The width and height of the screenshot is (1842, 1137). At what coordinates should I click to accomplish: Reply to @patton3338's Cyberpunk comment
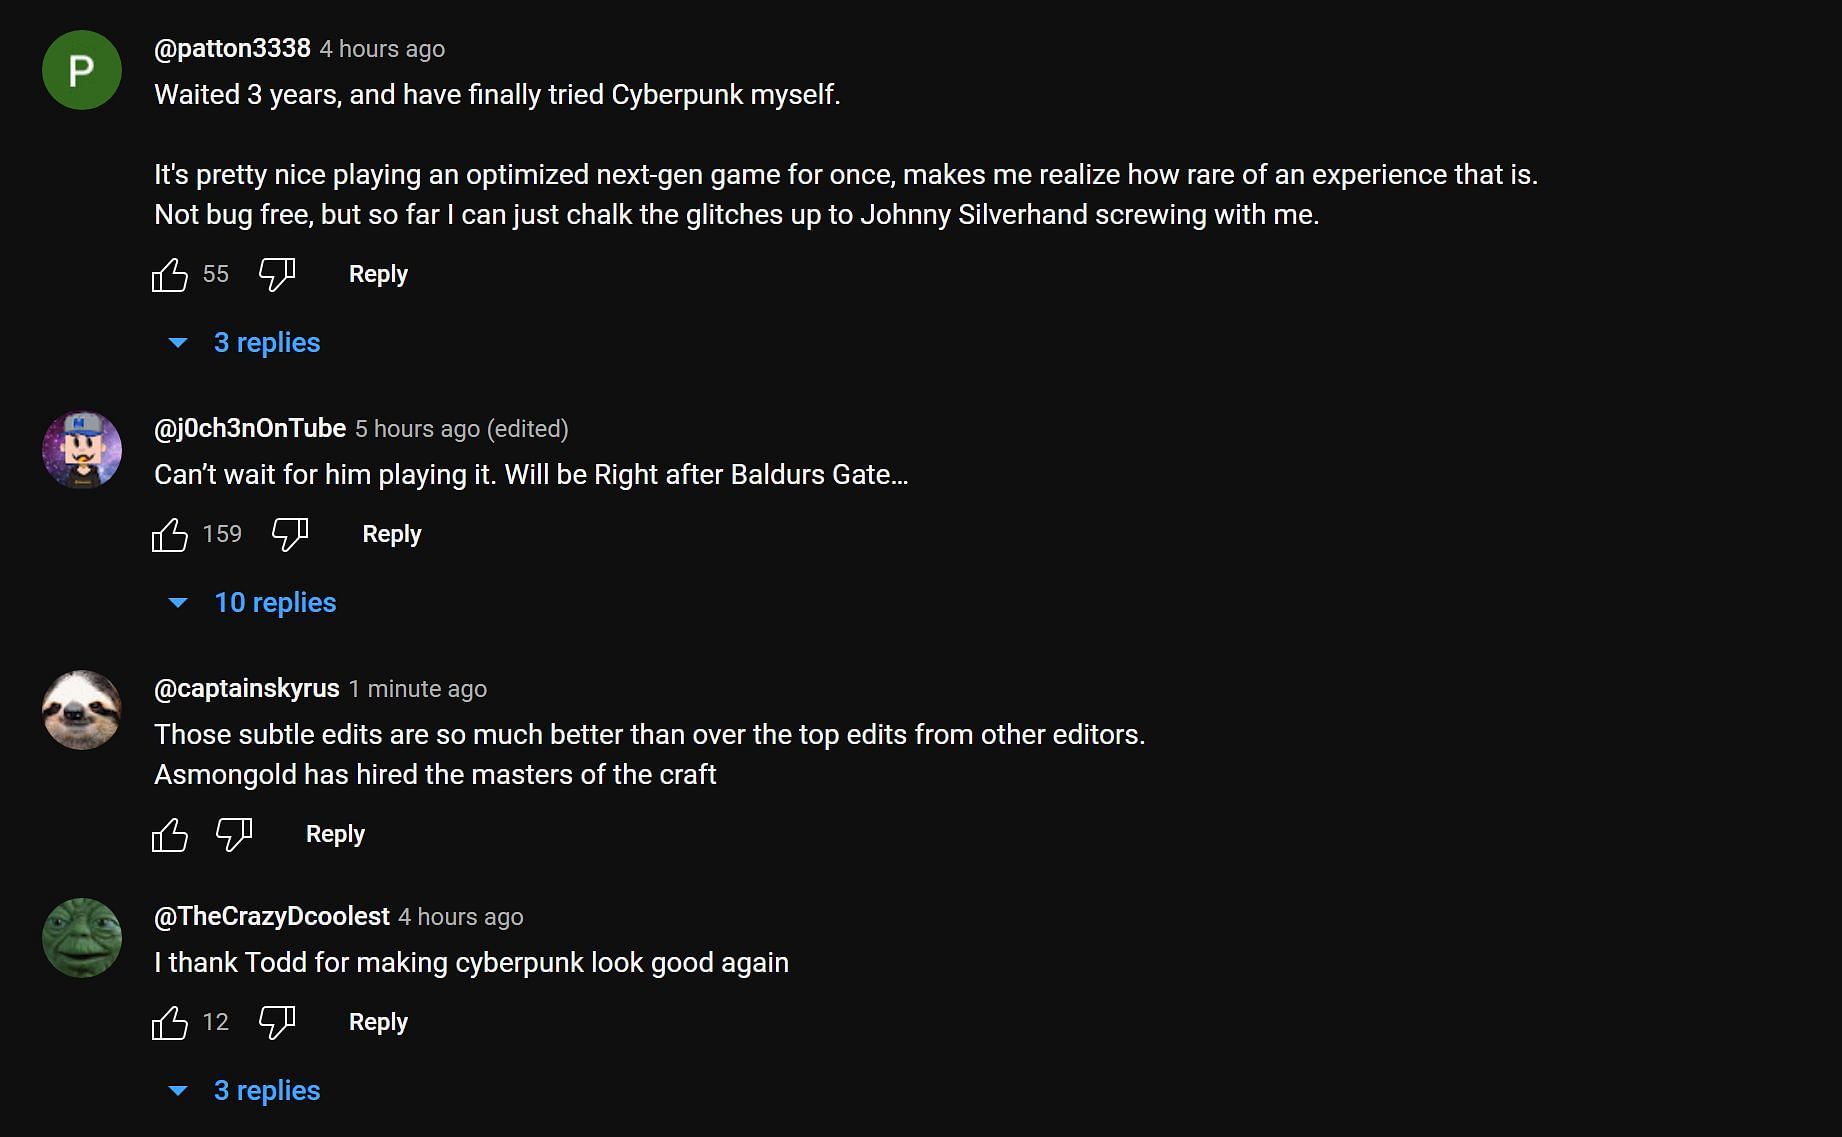(378, 274)
